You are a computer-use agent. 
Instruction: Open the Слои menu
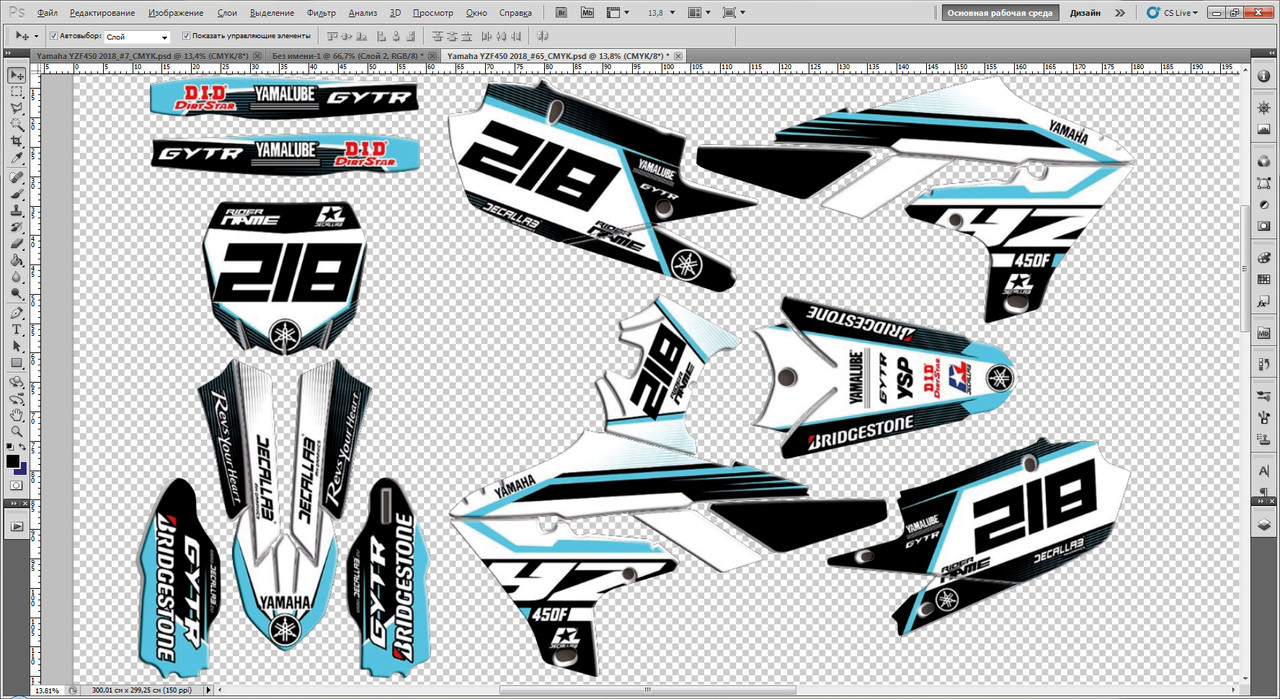click(x=227, y=13)
